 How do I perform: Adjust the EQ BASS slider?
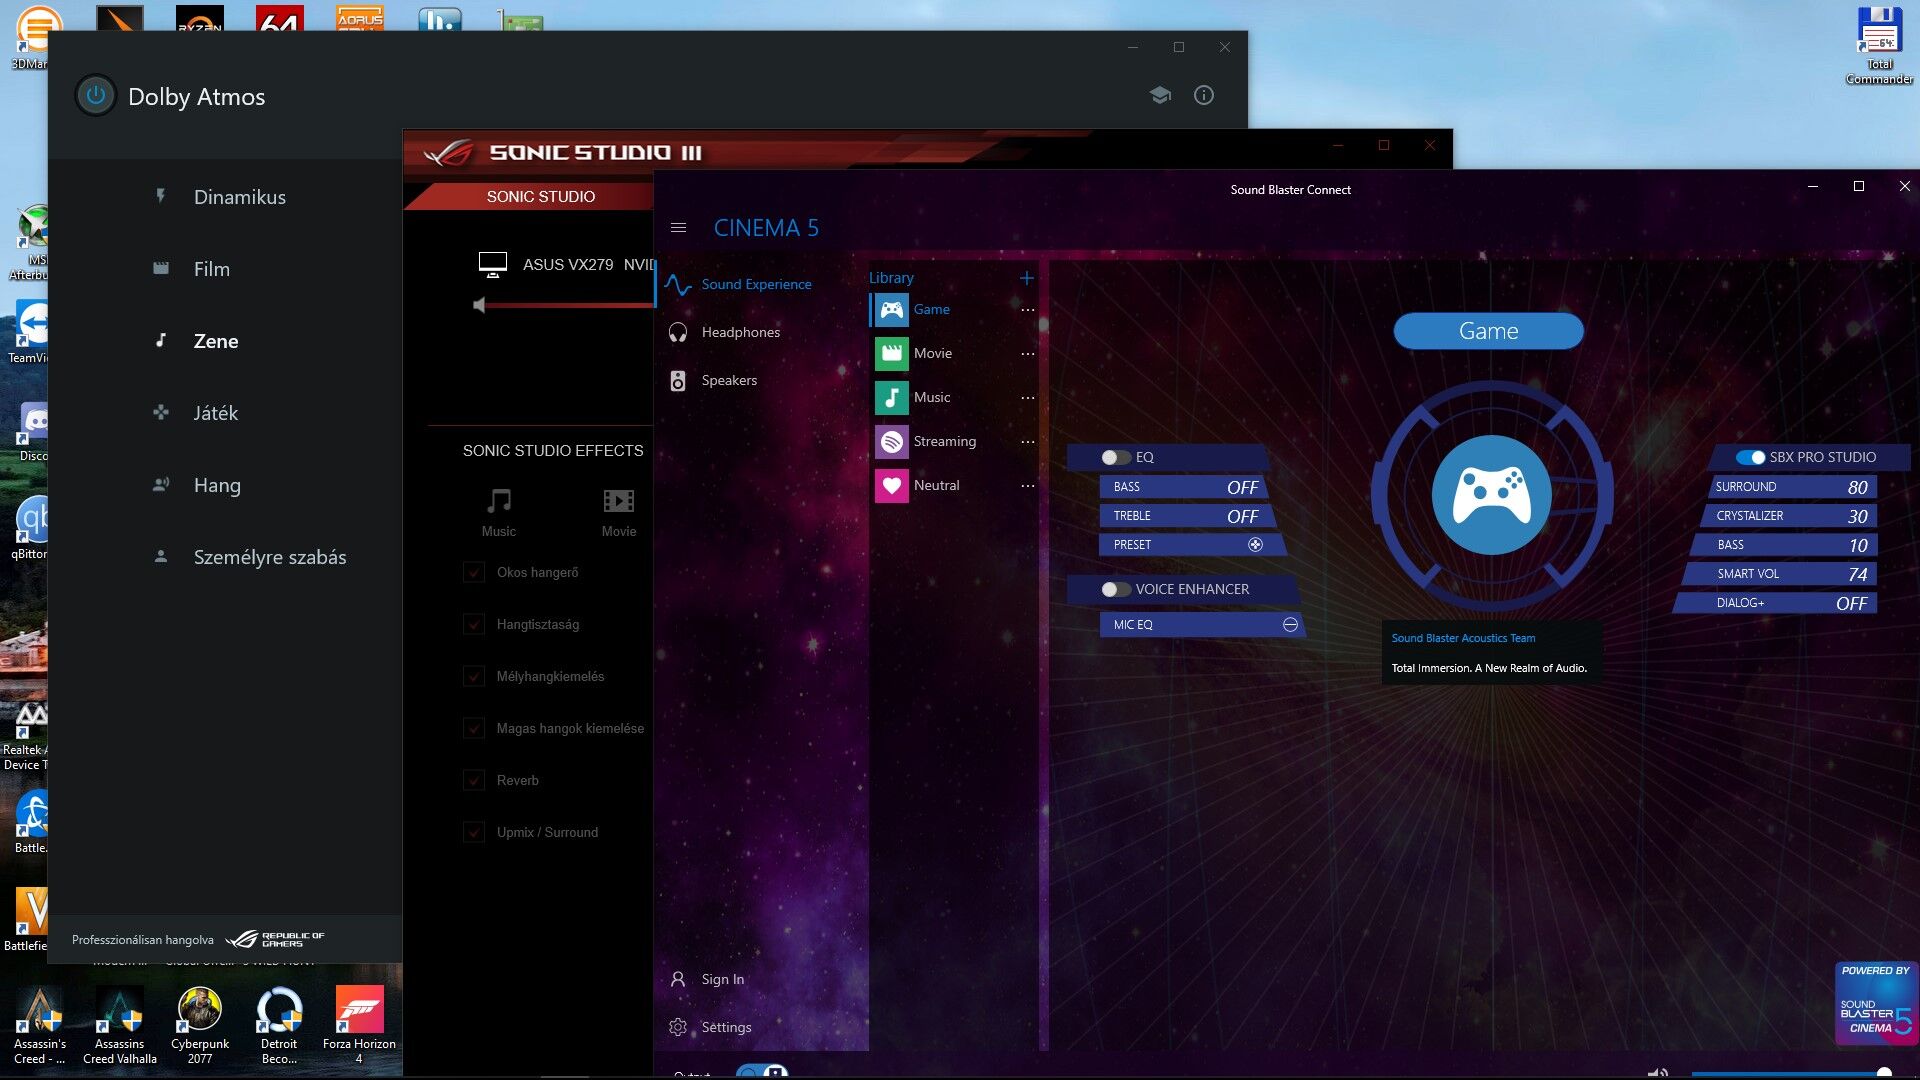point(1184,487)
